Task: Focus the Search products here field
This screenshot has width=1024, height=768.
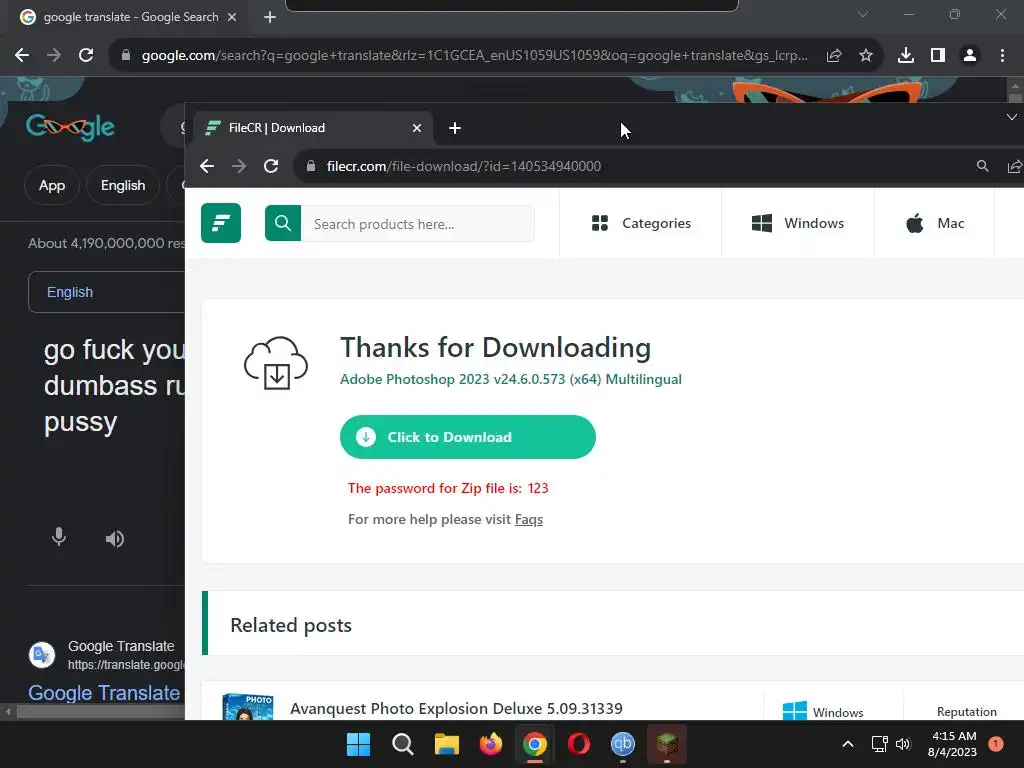Action: 418,223
